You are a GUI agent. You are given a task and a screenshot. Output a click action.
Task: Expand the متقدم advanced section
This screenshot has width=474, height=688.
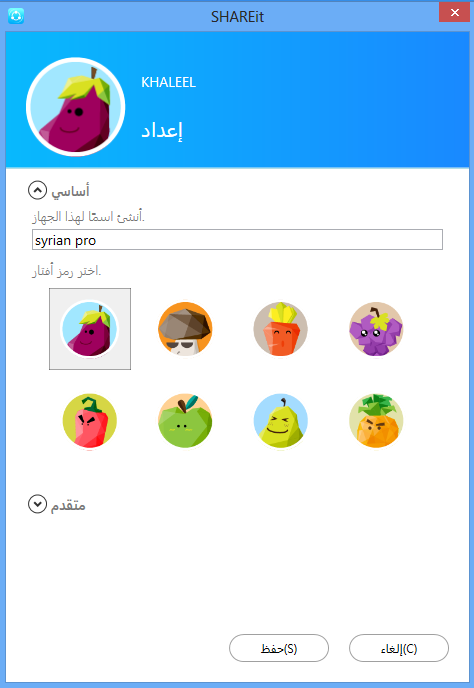point(37,504)
